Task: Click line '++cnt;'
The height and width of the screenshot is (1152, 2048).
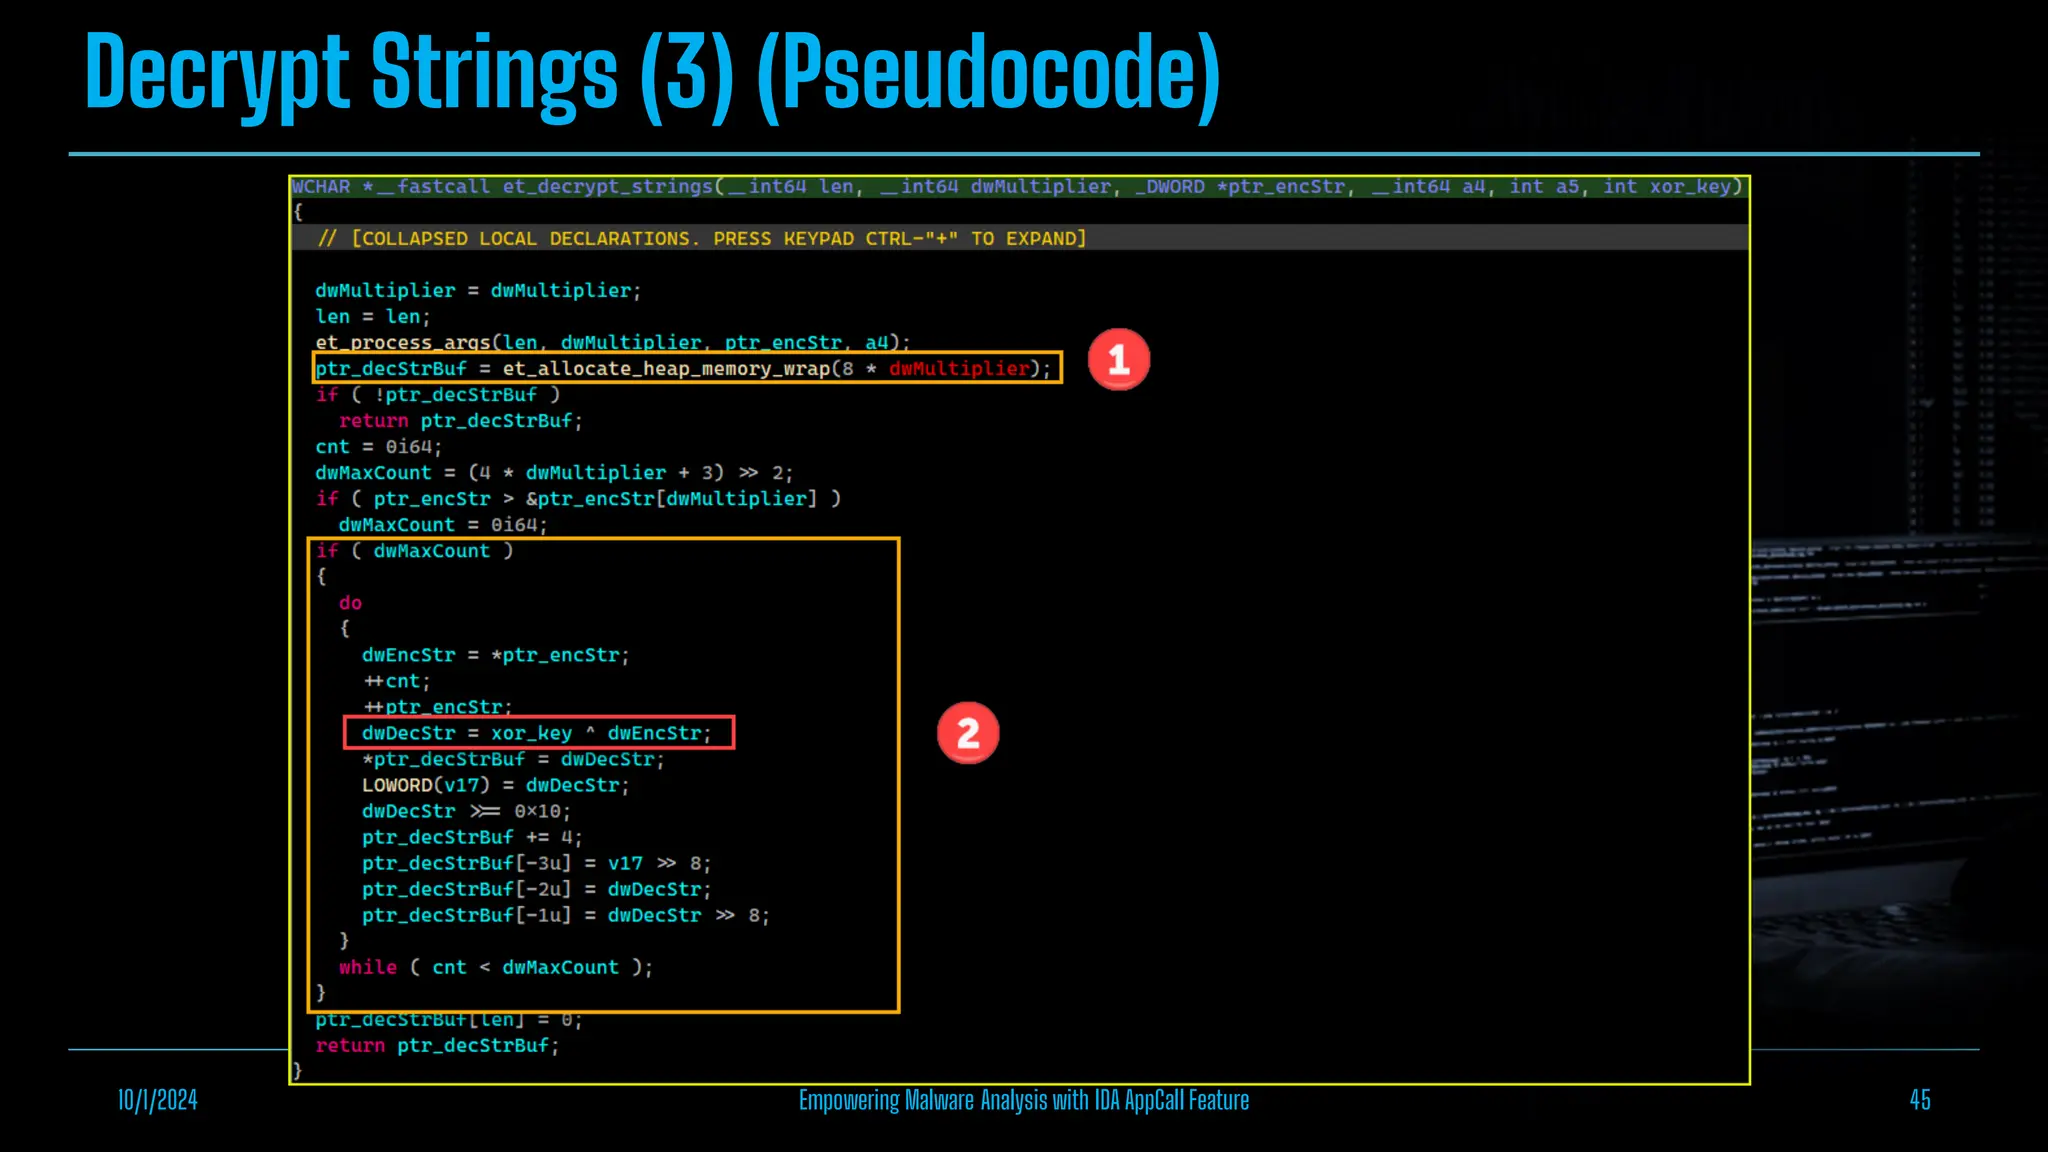Action: click(x=396, y=681)
